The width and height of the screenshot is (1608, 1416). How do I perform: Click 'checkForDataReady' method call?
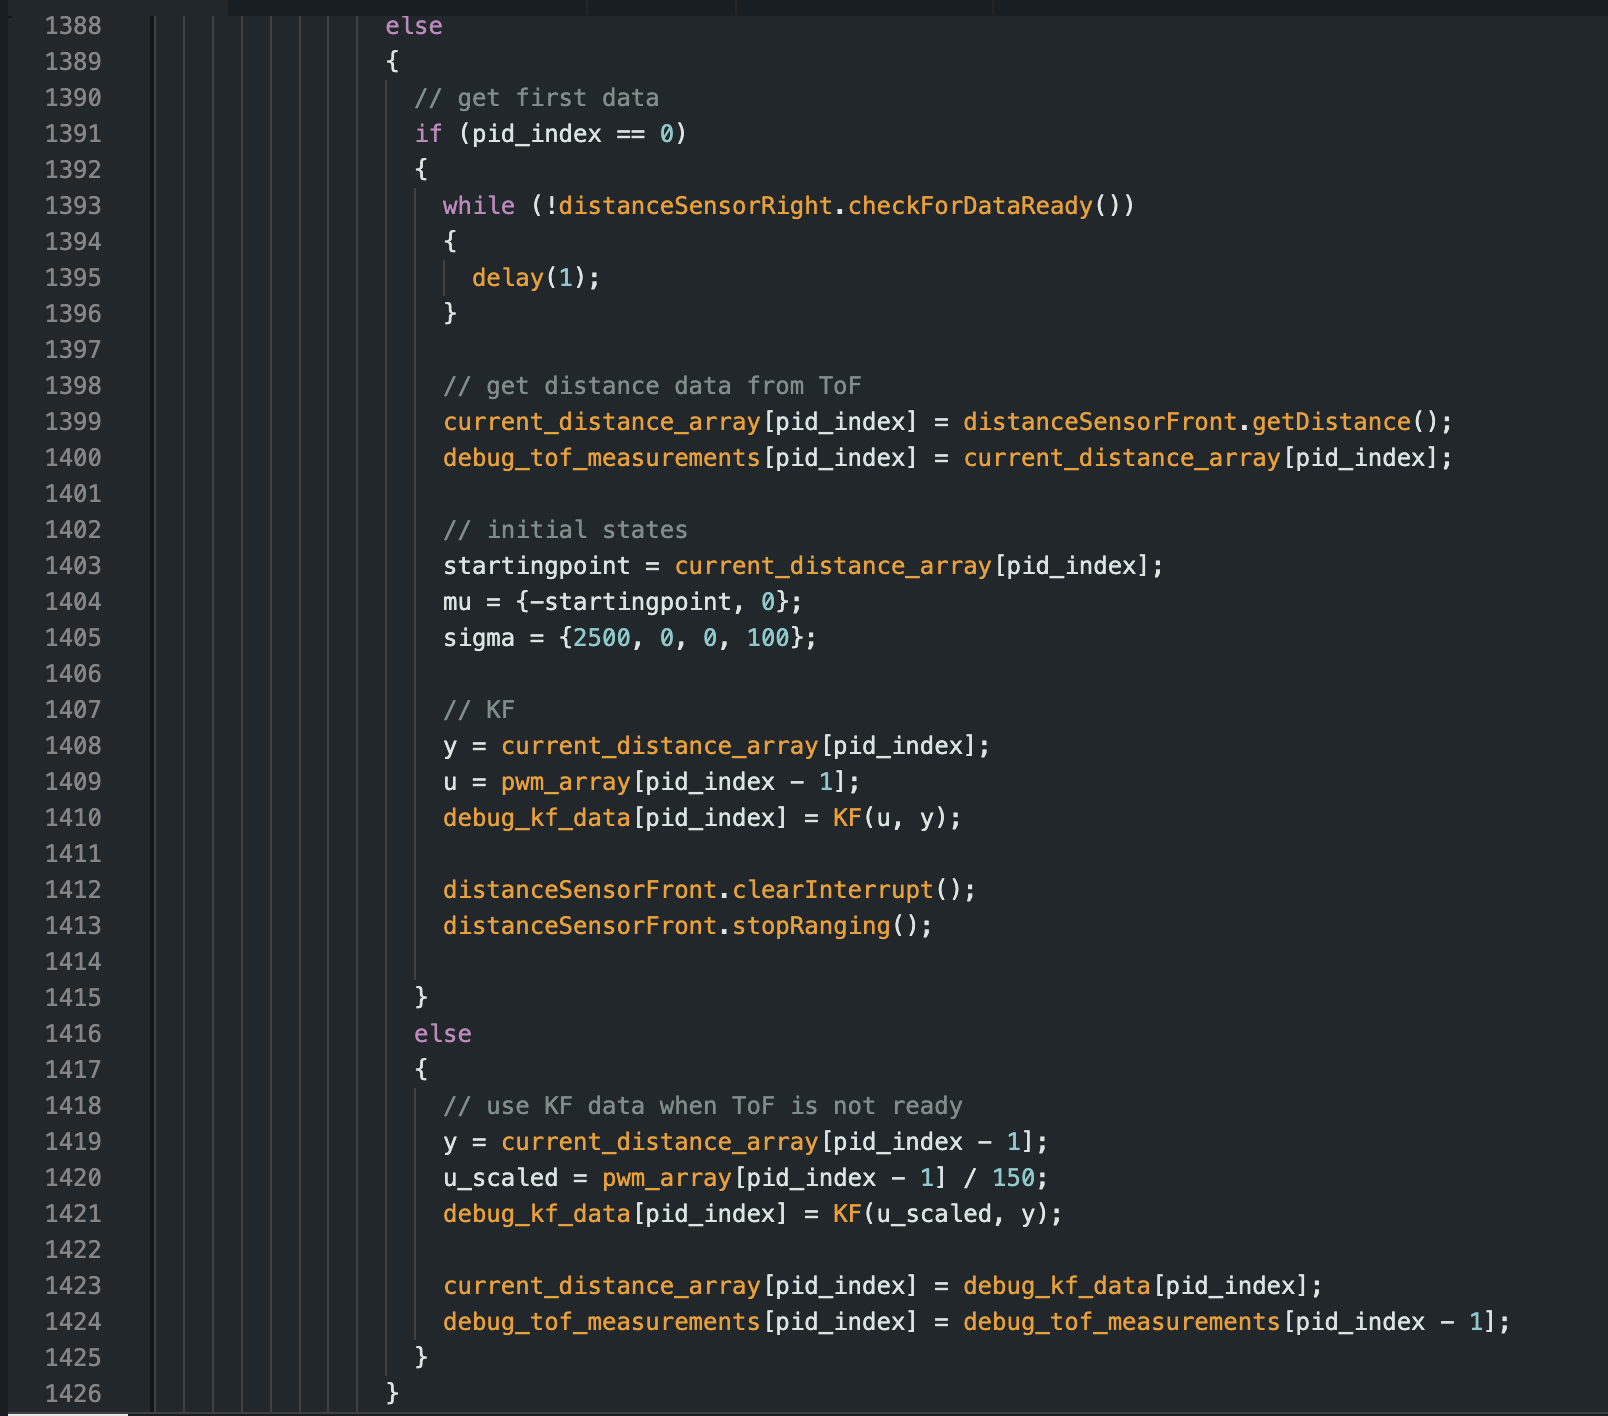pyautogui.click(x=970, y=206)
